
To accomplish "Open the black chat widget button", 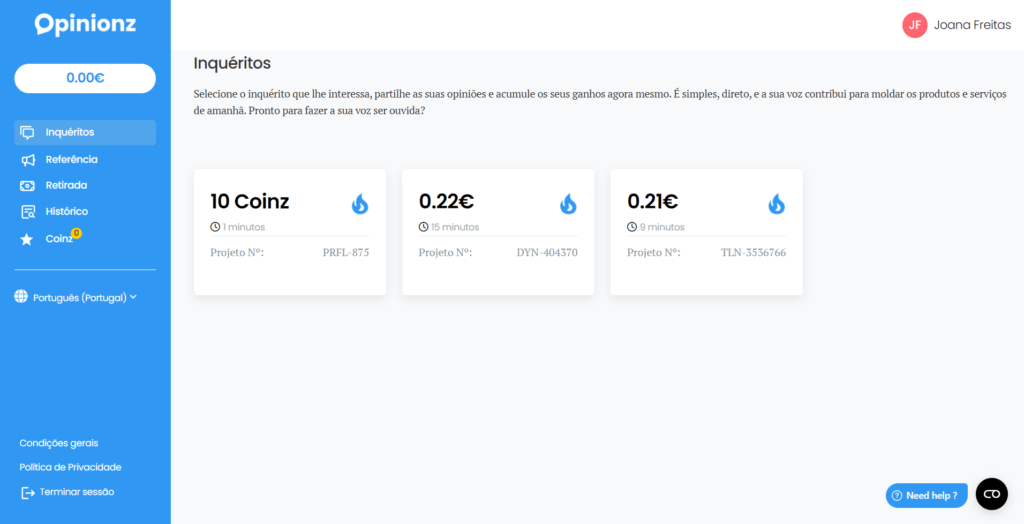I will pyautogui.click(x=991, y=494).
